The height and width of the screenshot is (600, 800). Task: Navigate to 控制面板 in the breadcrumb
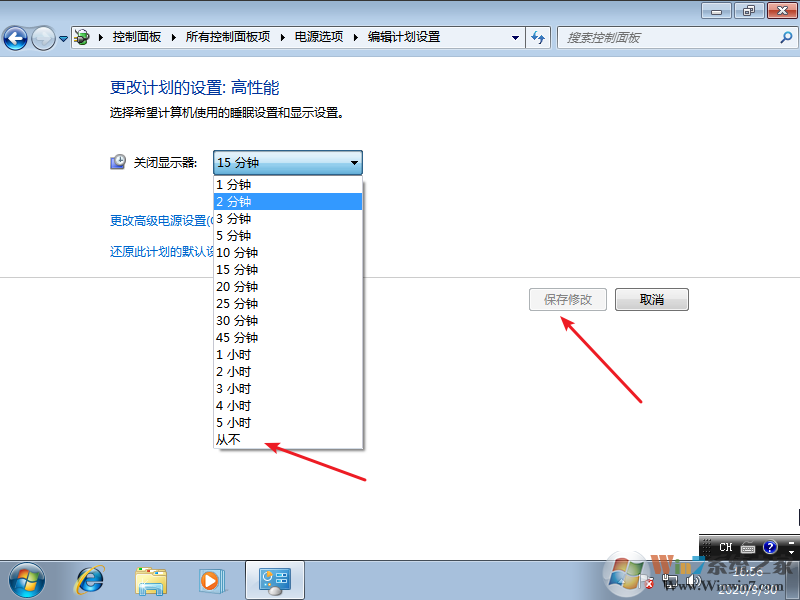[x=138, y=37]
